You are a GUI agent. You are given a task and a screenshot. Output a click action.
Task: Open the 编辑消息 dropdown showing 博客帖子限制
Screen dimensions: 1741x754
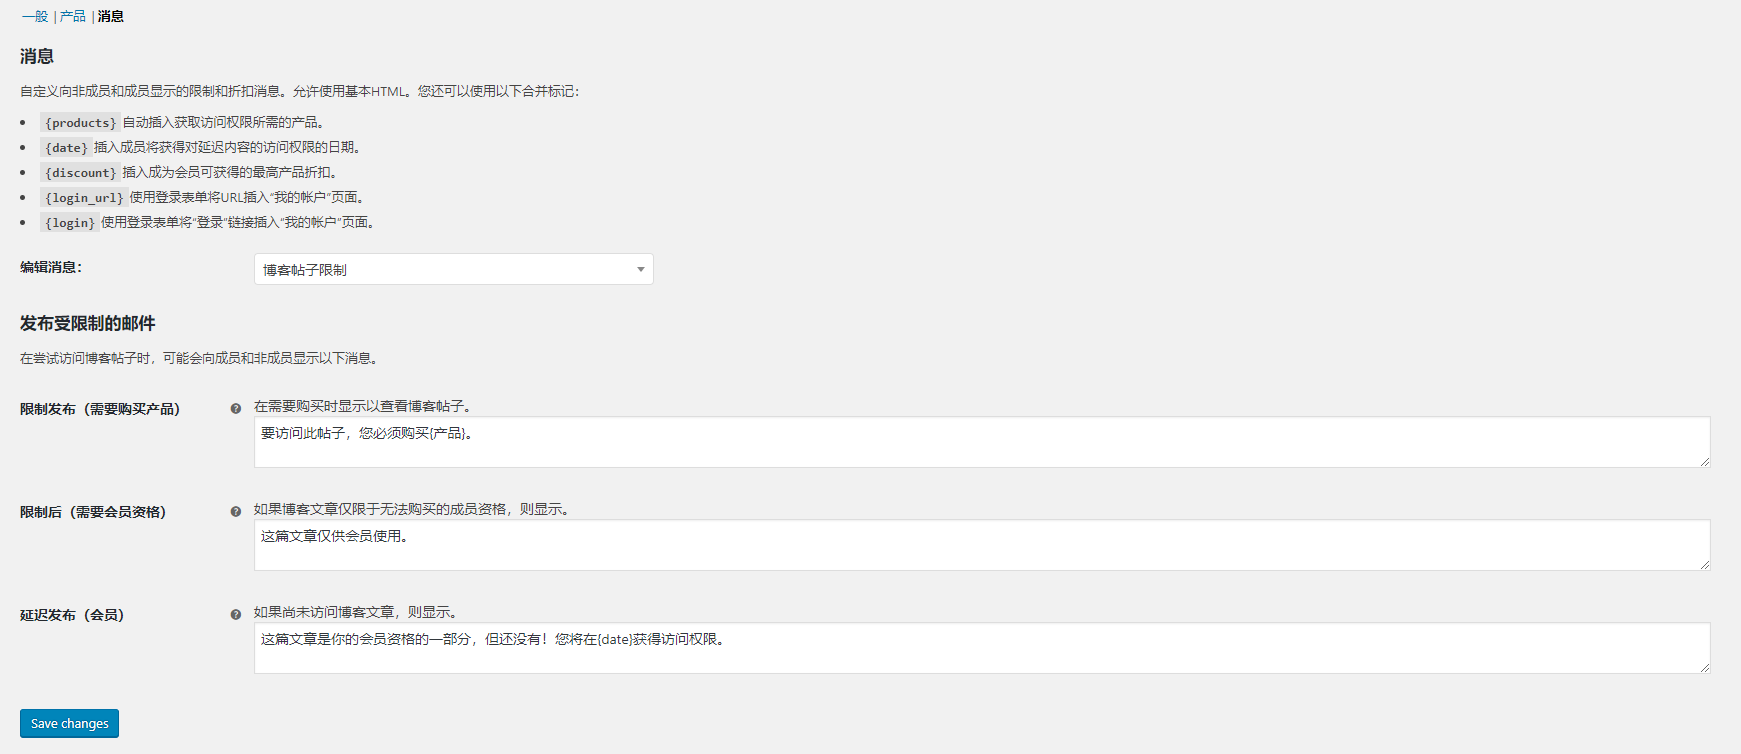coord(454,269)
